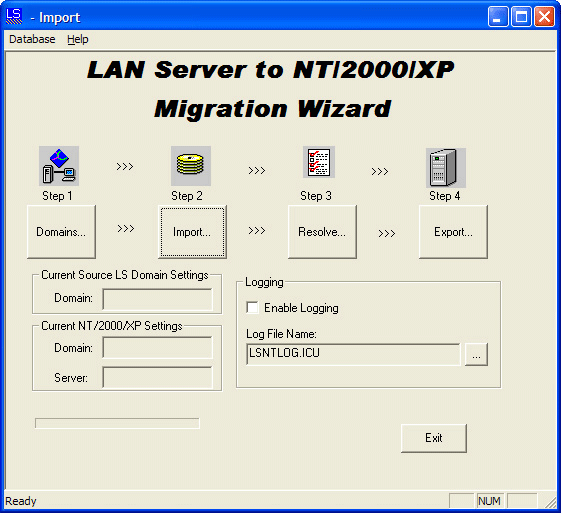Minimize the Import window
Screen dimensions: 561x513
coord(498,17)
